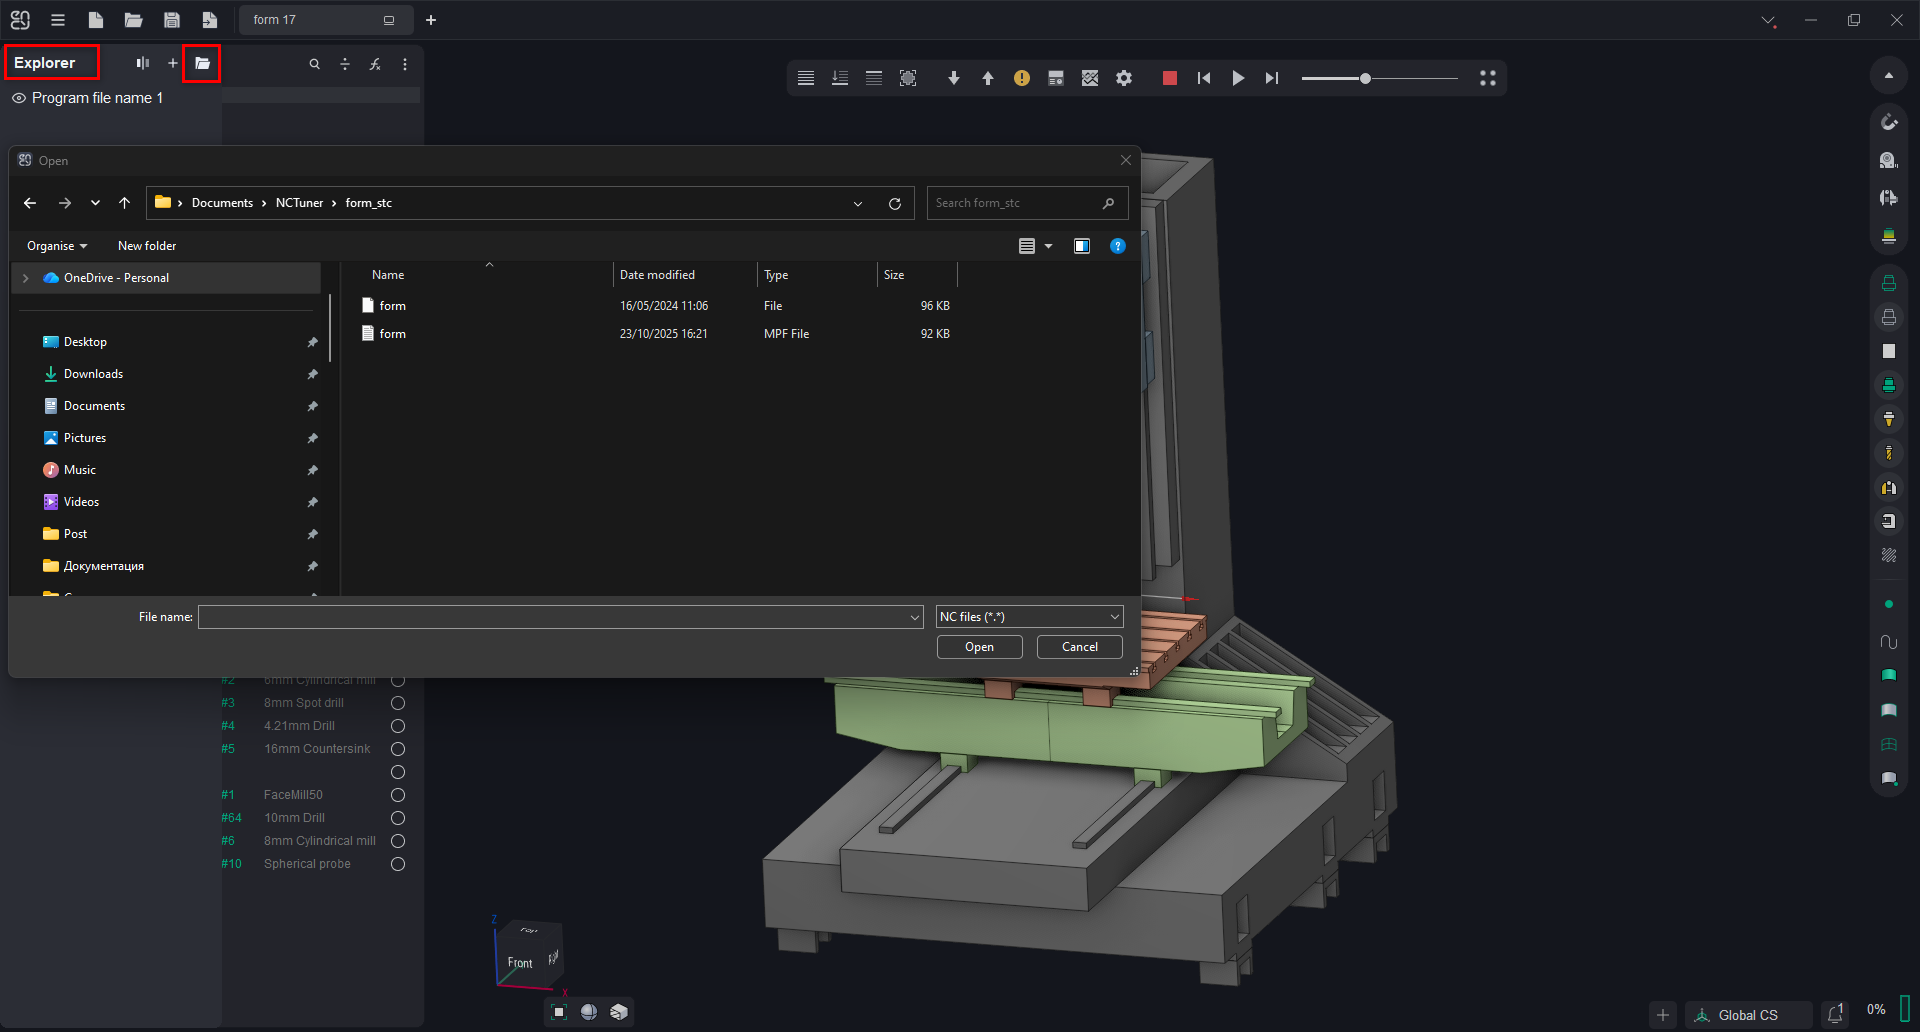Start simulation with the play button

(1238, 78)
